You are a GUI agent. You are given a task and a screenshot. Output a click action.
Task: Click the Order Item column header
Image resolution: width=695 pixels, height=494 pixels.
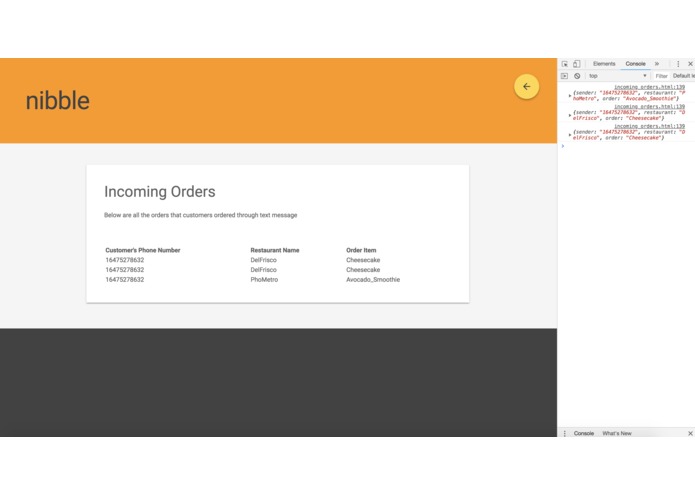tap(361, 250)
